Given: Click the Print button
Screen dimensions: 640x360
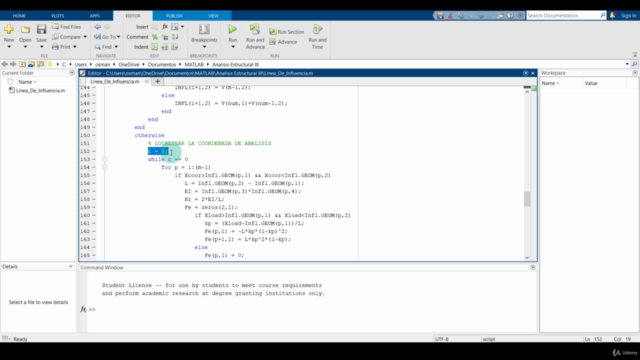Looking at the screenshot, I should [61, 47].
